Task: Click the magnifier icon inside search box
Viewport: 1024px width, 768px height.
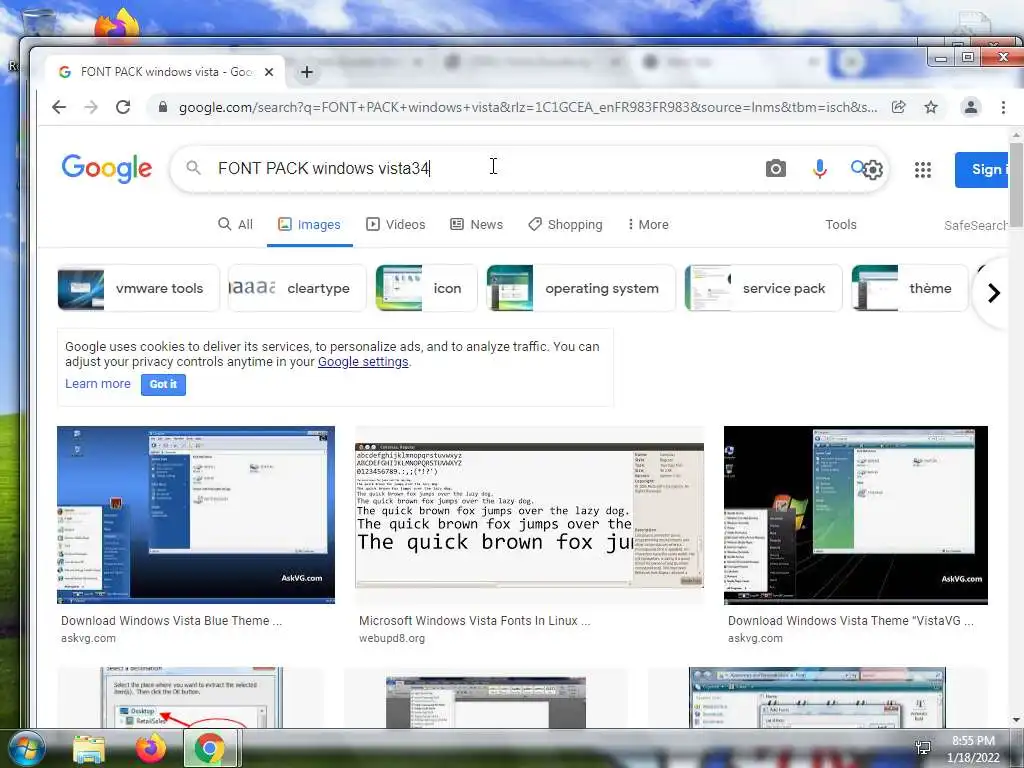Action: coord(193,168)
